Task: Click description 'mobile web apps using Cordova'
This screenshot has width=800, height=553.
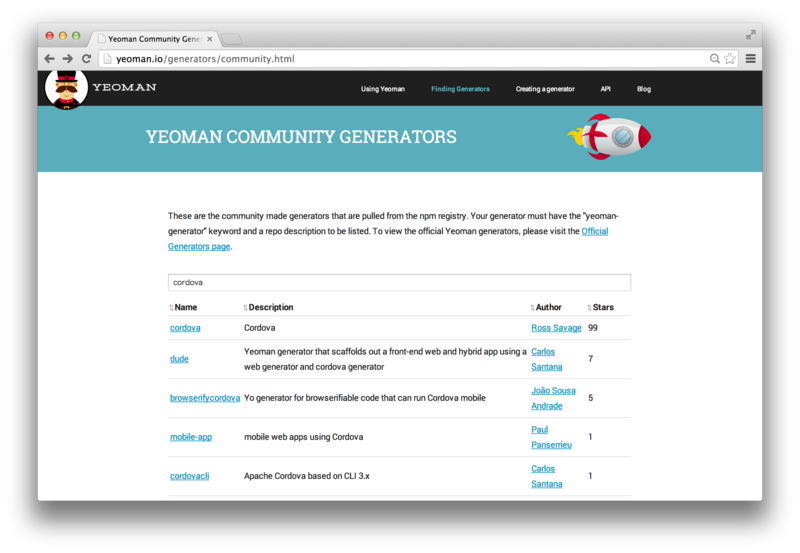Action: 304,437
